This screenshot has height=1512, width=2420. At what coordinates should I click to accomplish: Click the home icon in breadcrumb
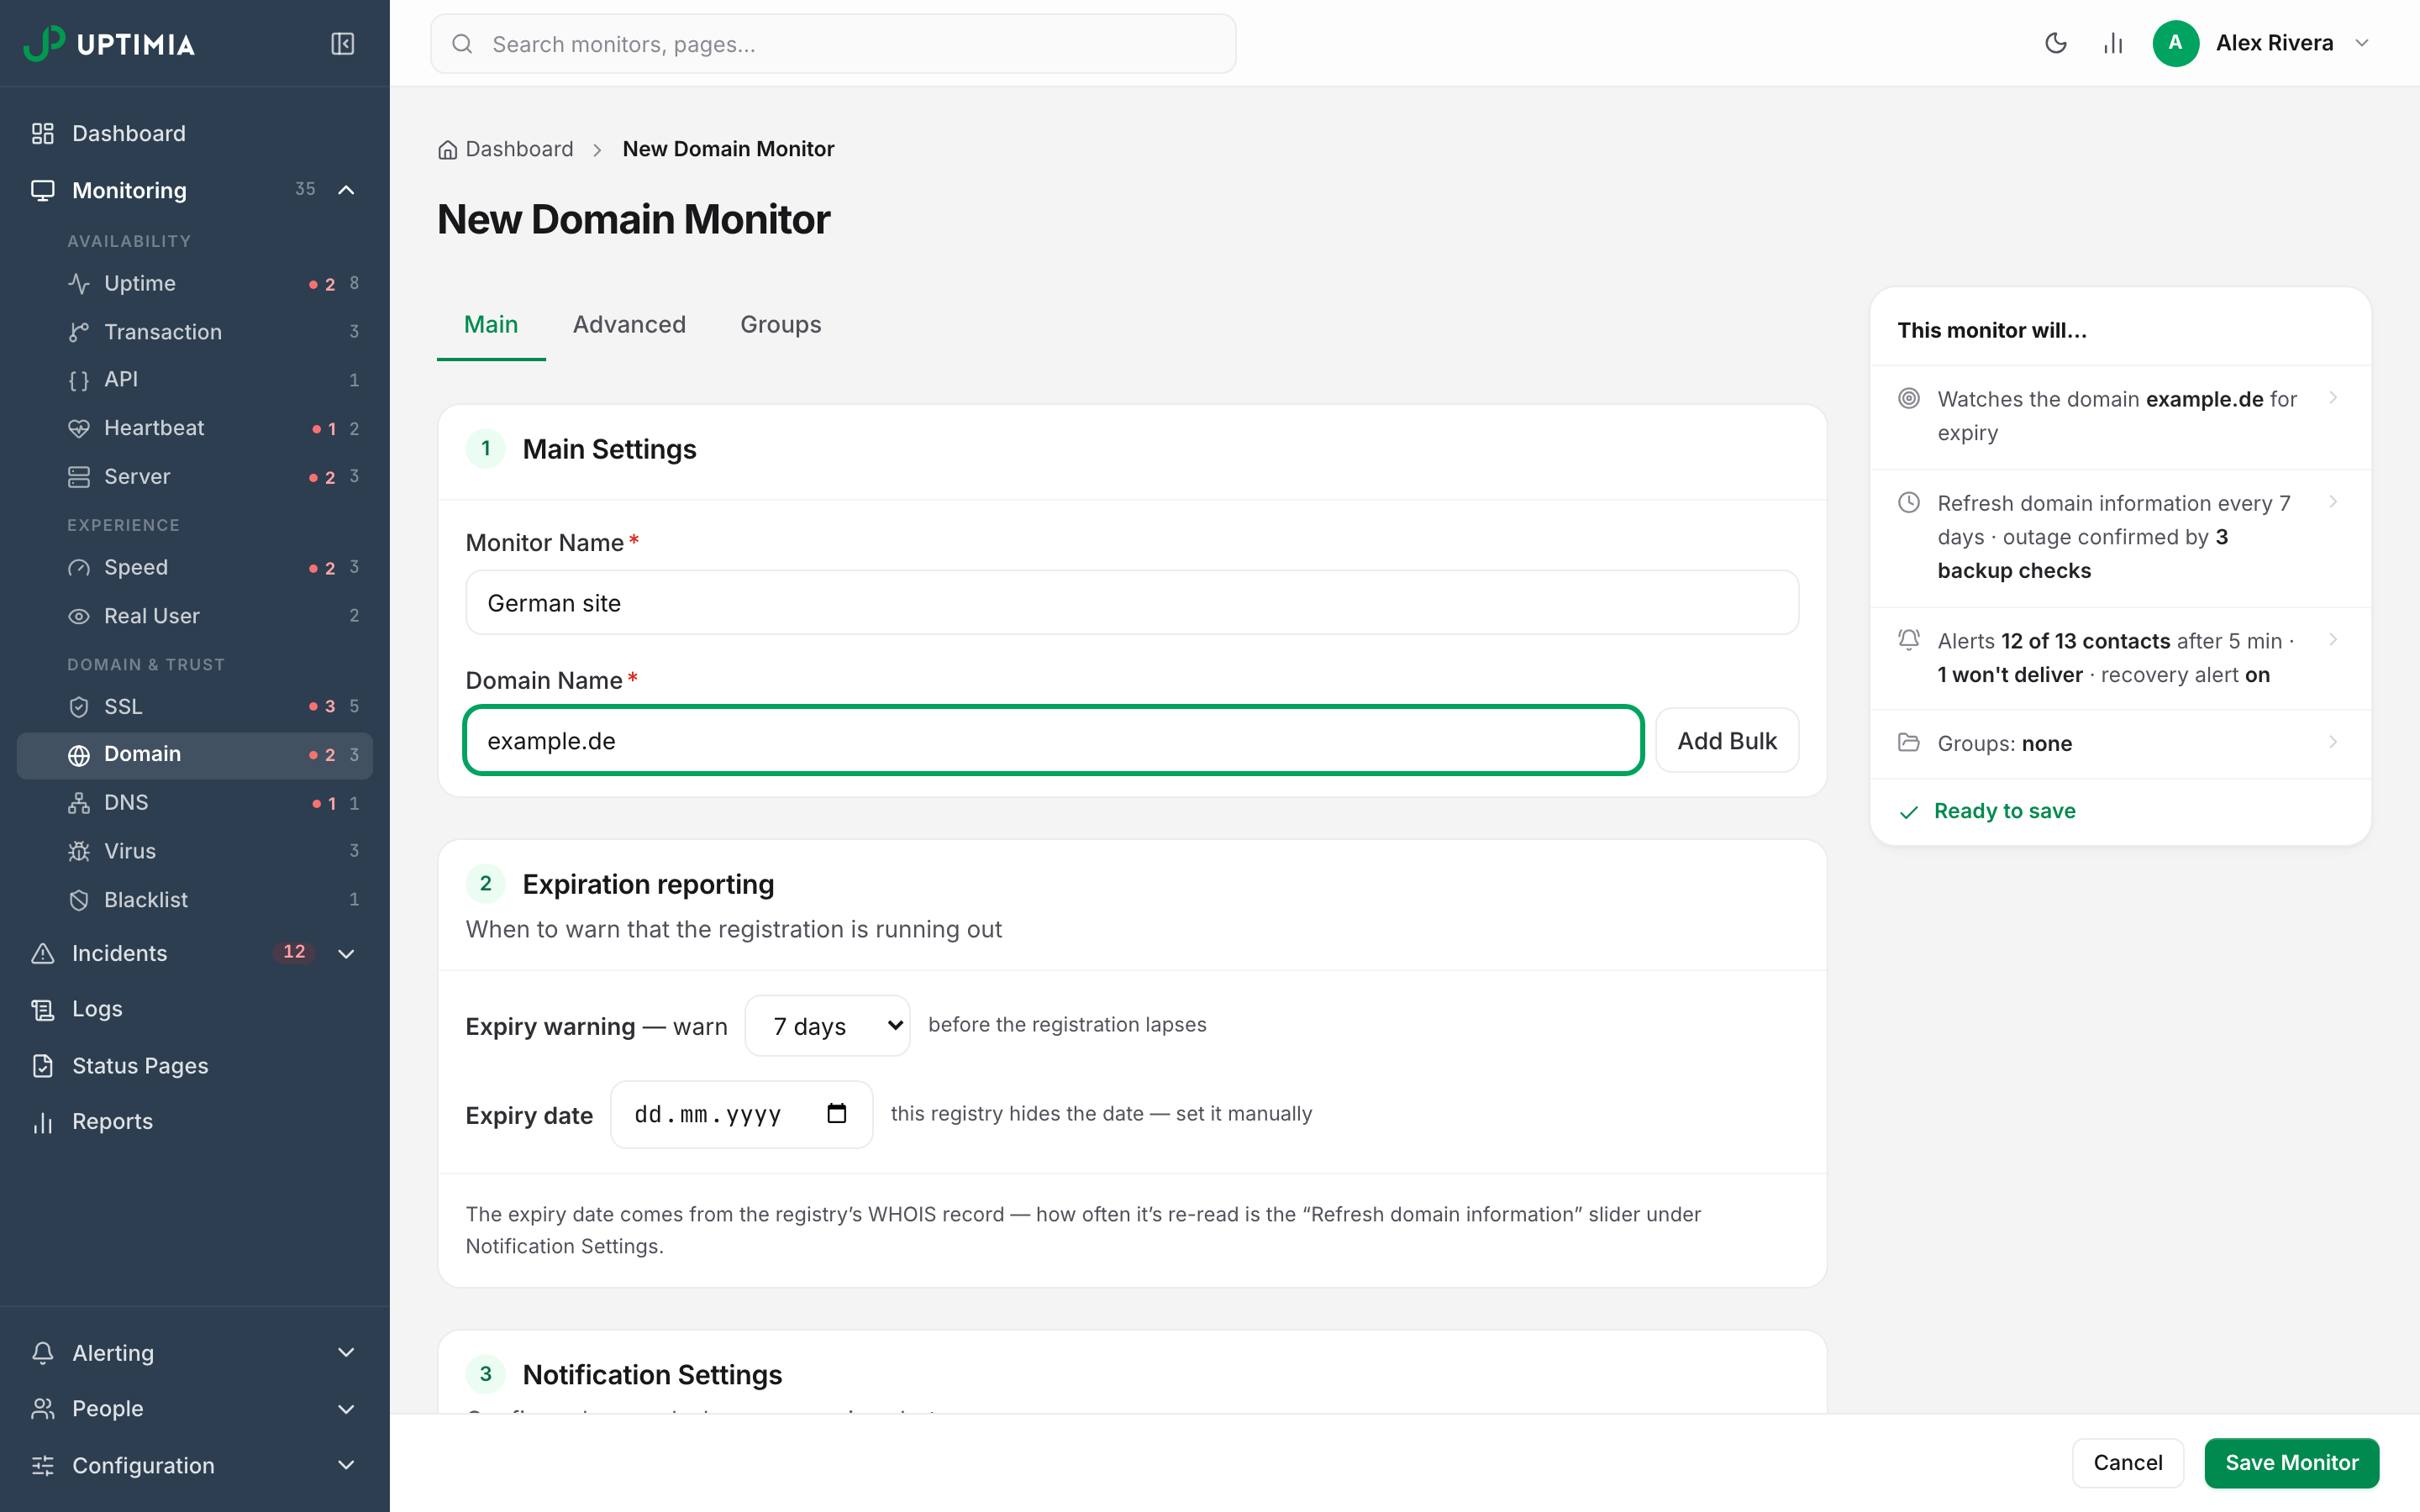[x=447, y=149]
